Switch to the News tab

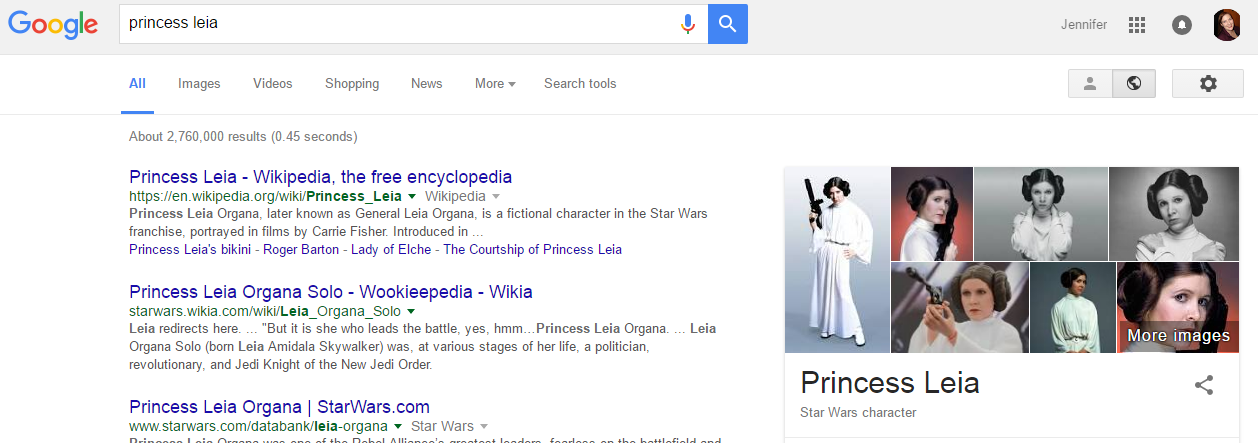click(426, 84)
